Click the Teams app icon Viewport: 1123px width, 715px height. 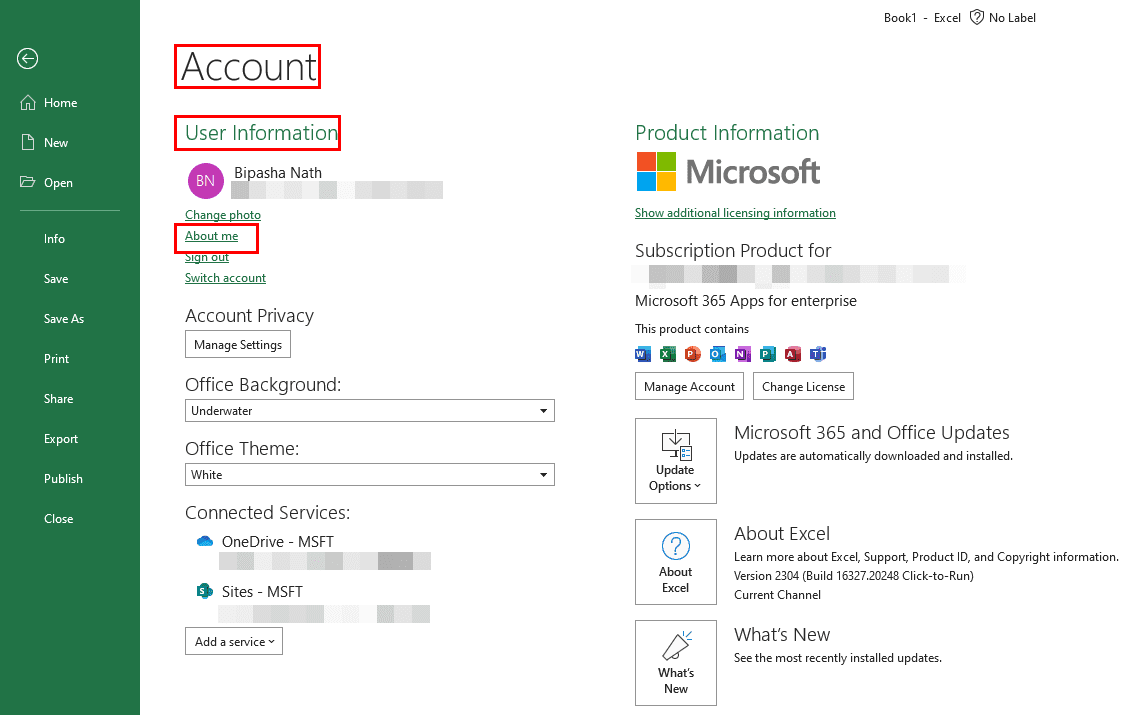tap(818, 354)
